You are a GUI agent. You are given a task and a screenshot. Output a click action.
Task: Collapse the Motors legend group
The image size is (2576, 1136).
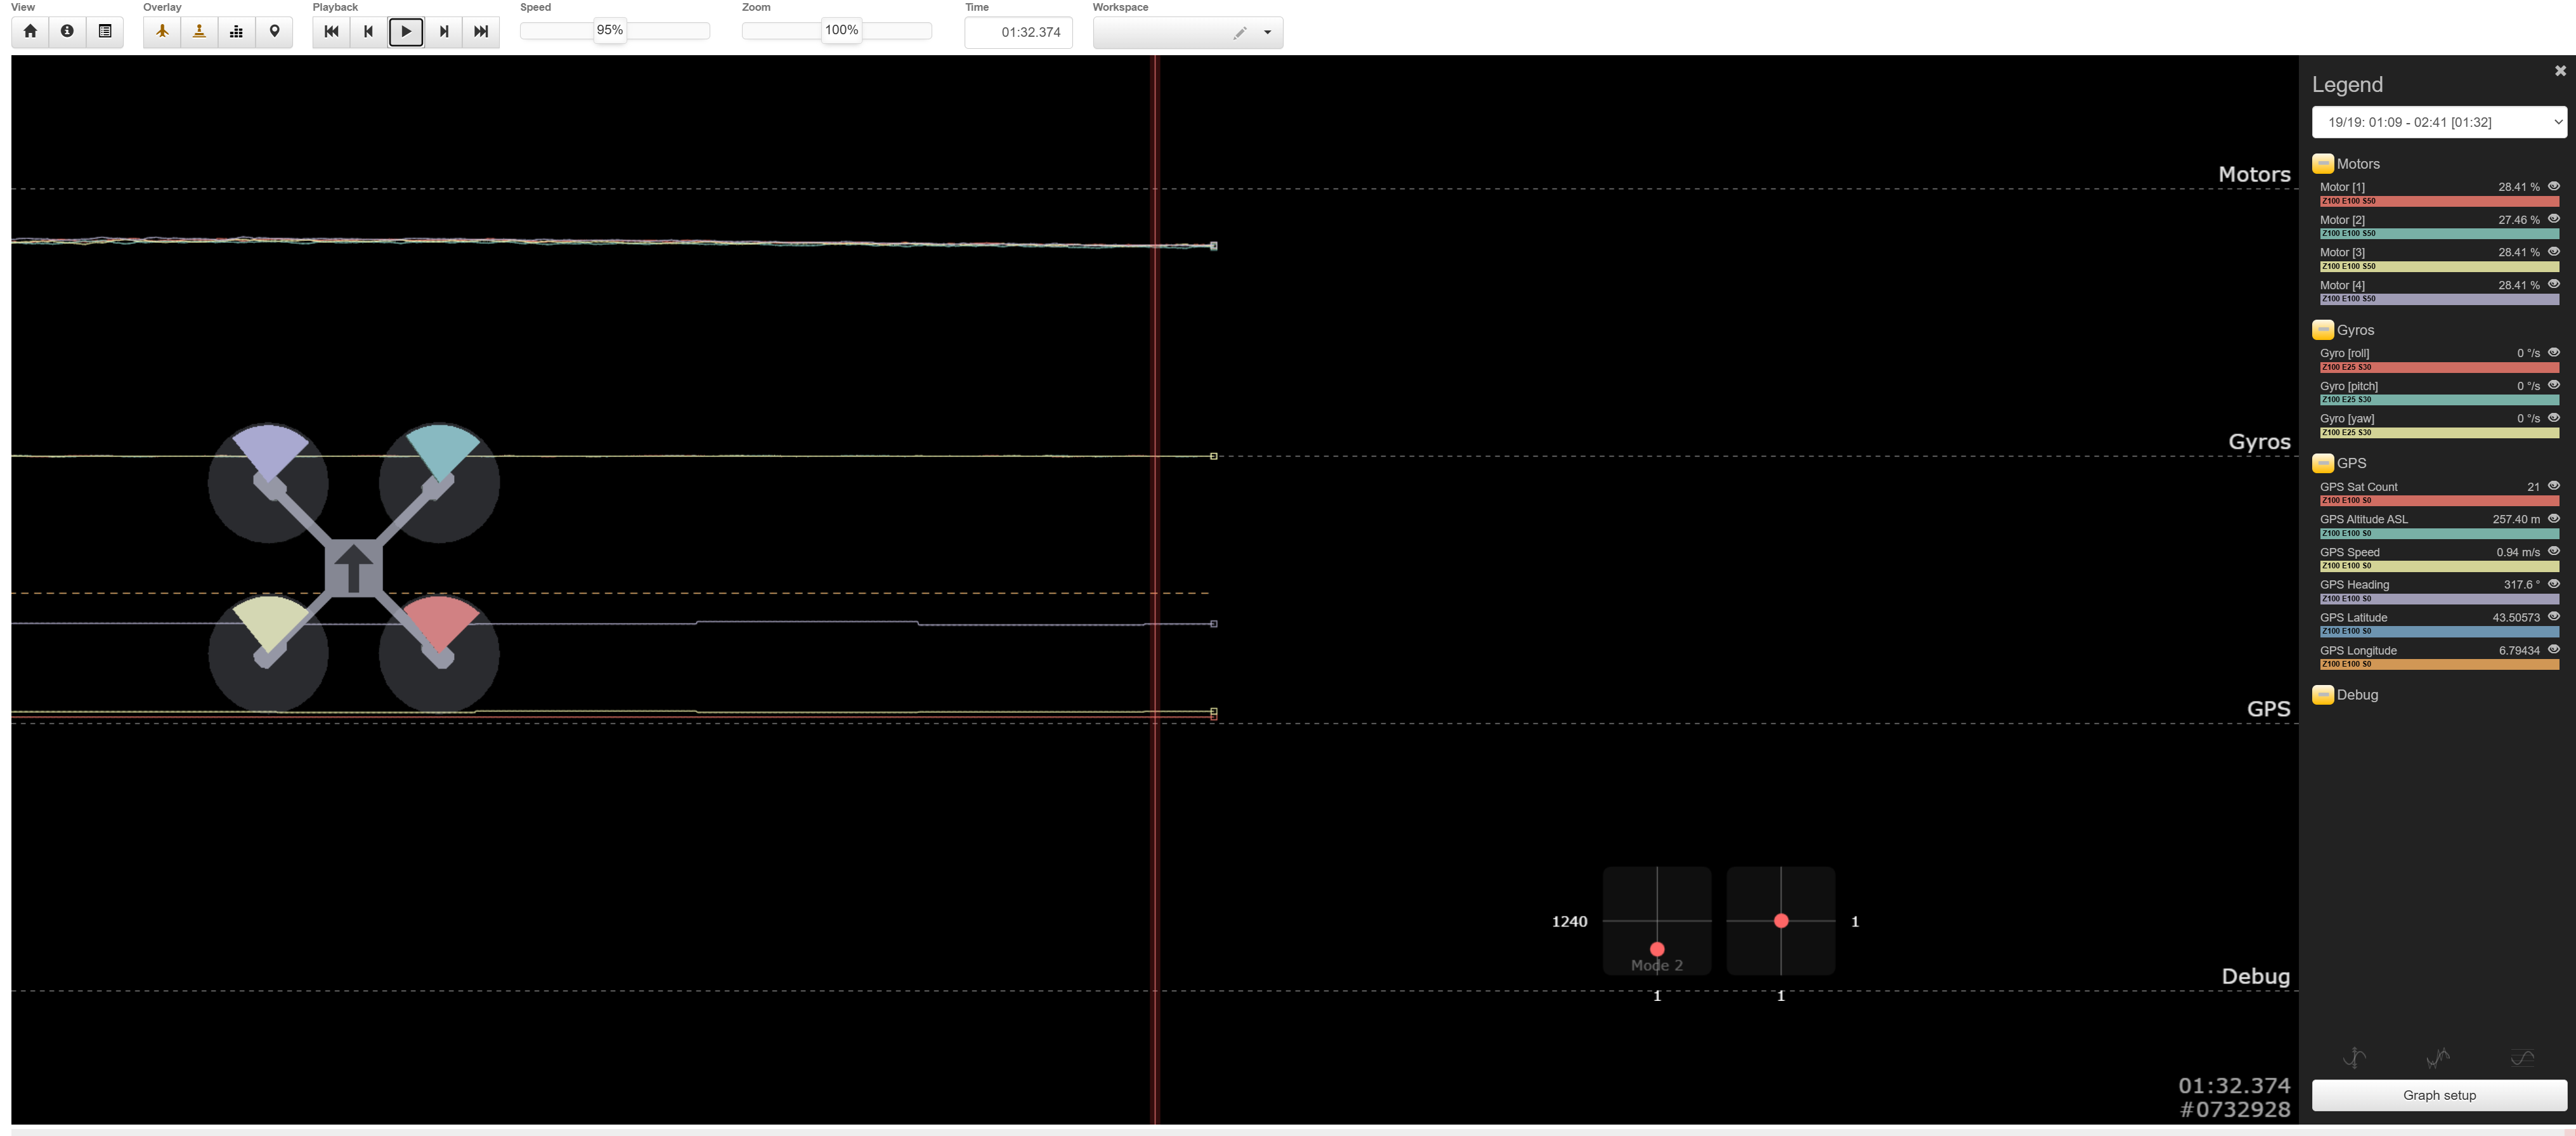coord(2322,164)
